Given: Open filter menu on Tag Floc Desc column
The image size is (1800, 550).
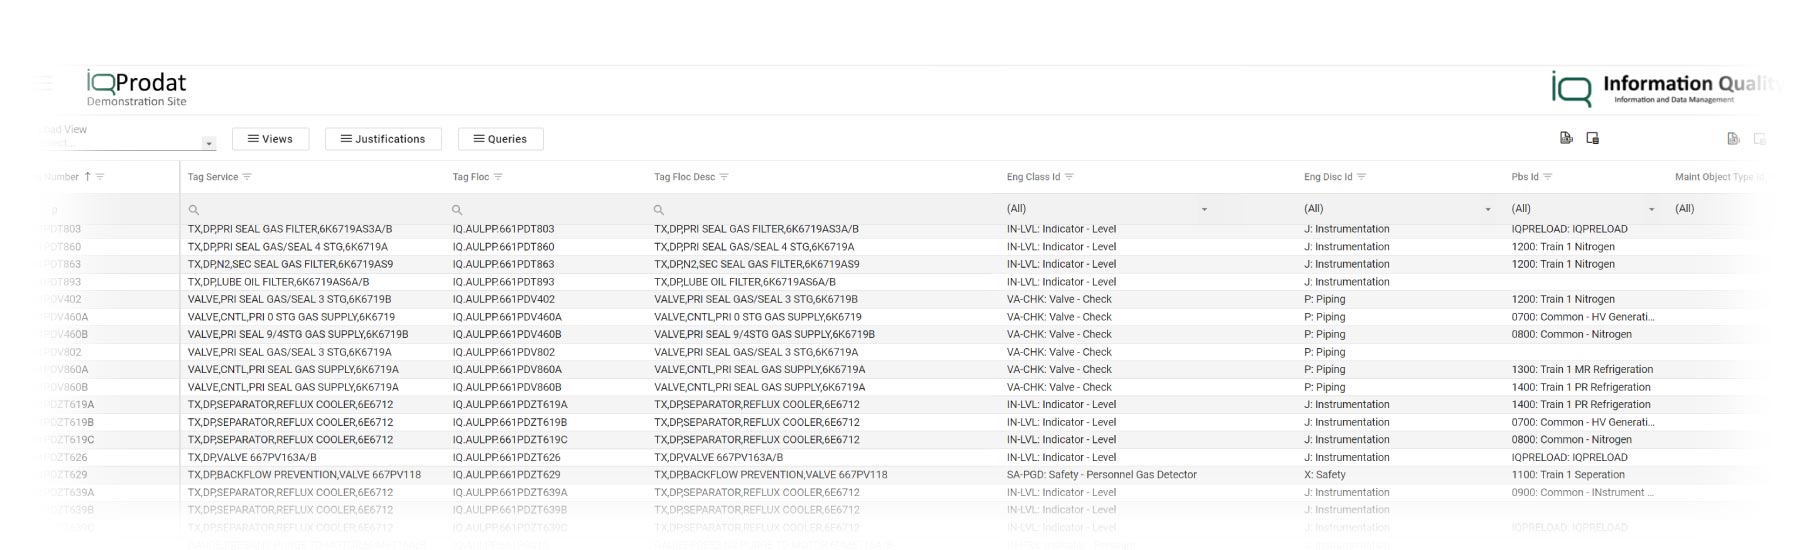Looking at the screenshot, I should pos(724,177).
